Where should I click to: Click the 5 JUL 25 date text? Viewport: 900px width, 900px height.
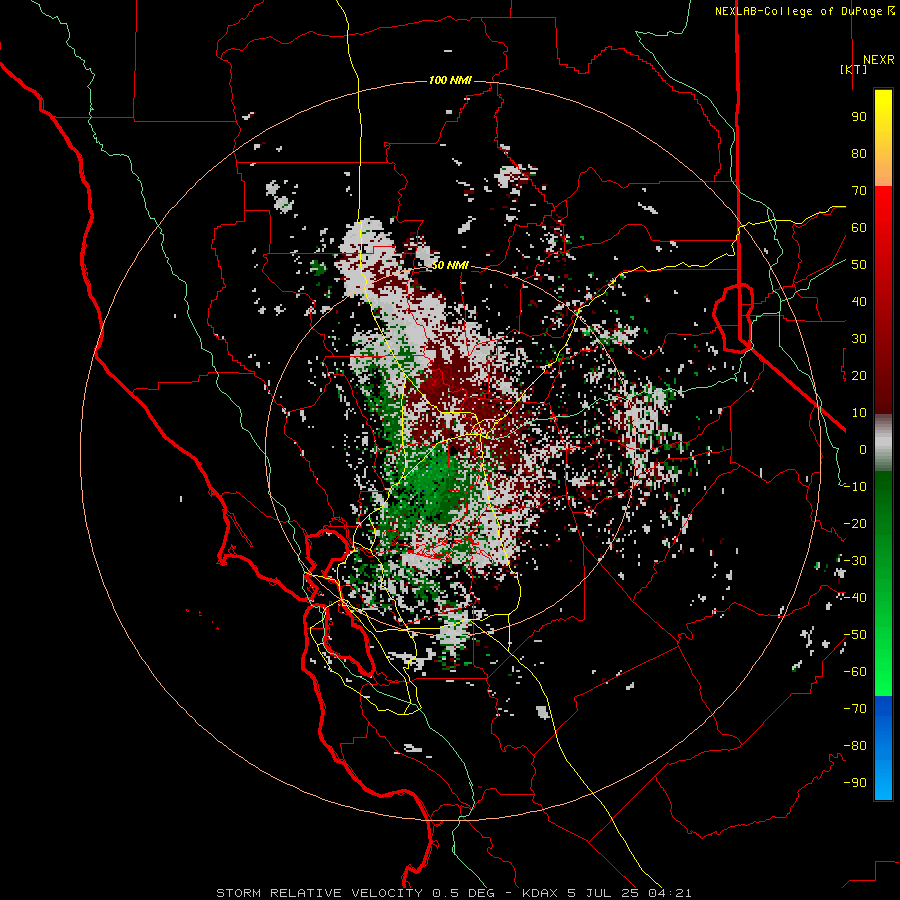603,893
